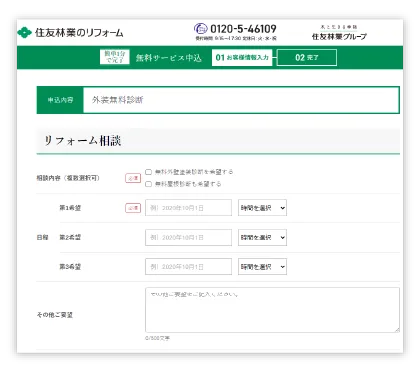Open the 住友林業グループ logo link
This screenshot has height=366, width=416.
(339, 33)
